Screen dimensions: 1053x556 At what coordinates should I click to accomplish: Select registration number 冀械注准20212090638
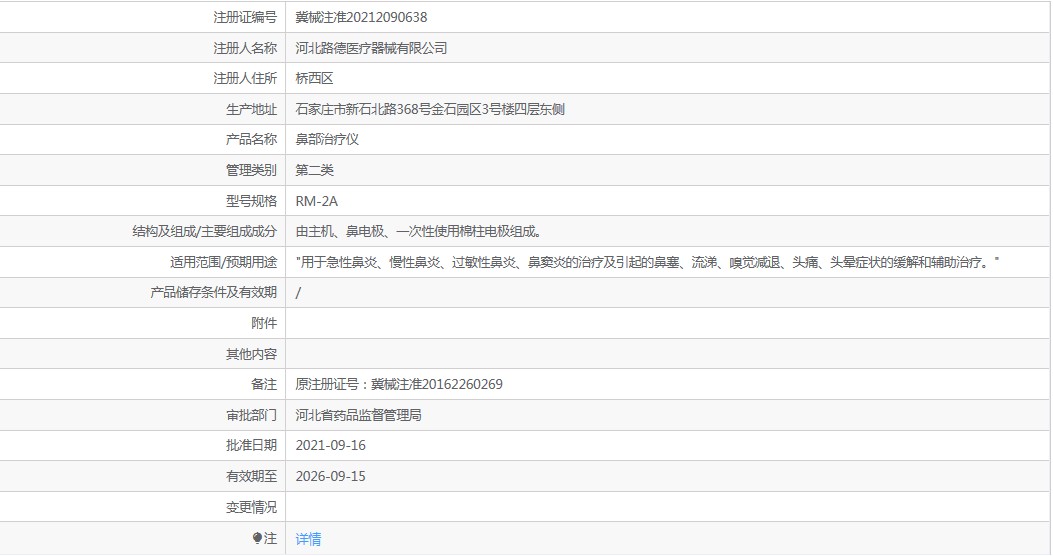pyautogui.click(x=361, y=17)
